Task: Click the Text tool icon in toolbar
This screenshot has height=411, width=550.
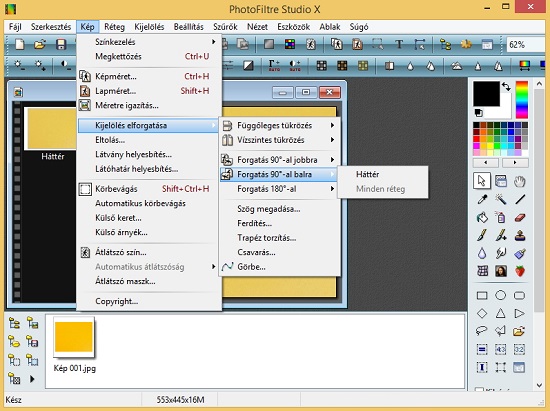Action: [399, 45]
